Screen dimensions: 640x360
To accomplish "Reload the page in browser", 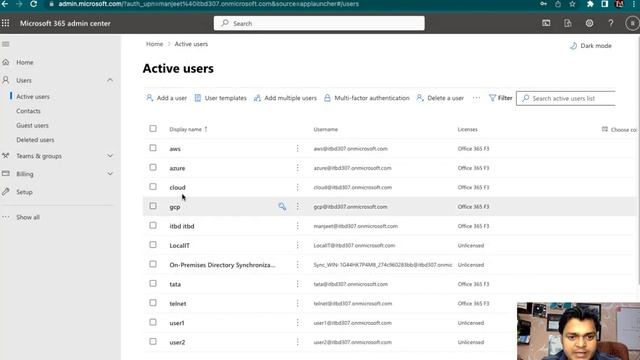I will click(33, 4).
